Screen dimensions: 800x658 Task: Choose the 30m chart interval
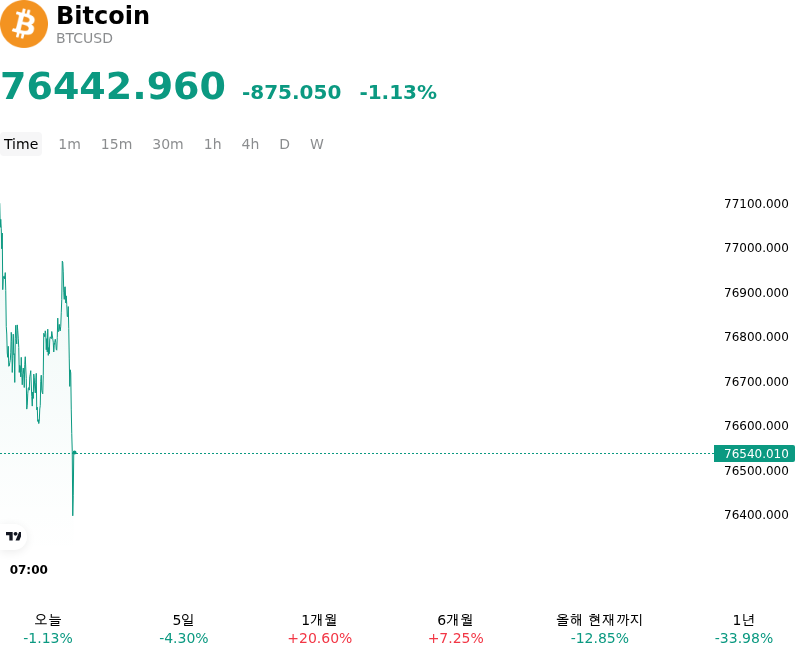(168, 144)
